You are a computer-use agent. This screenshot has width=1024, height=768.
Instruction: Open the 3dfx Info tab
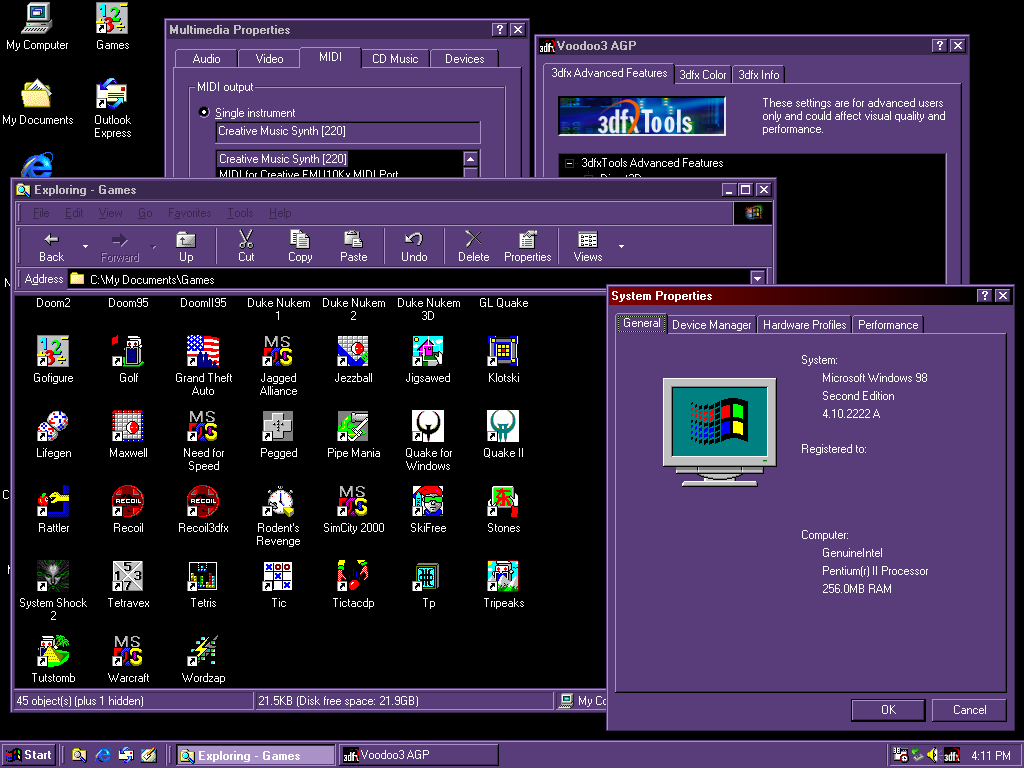759,74
